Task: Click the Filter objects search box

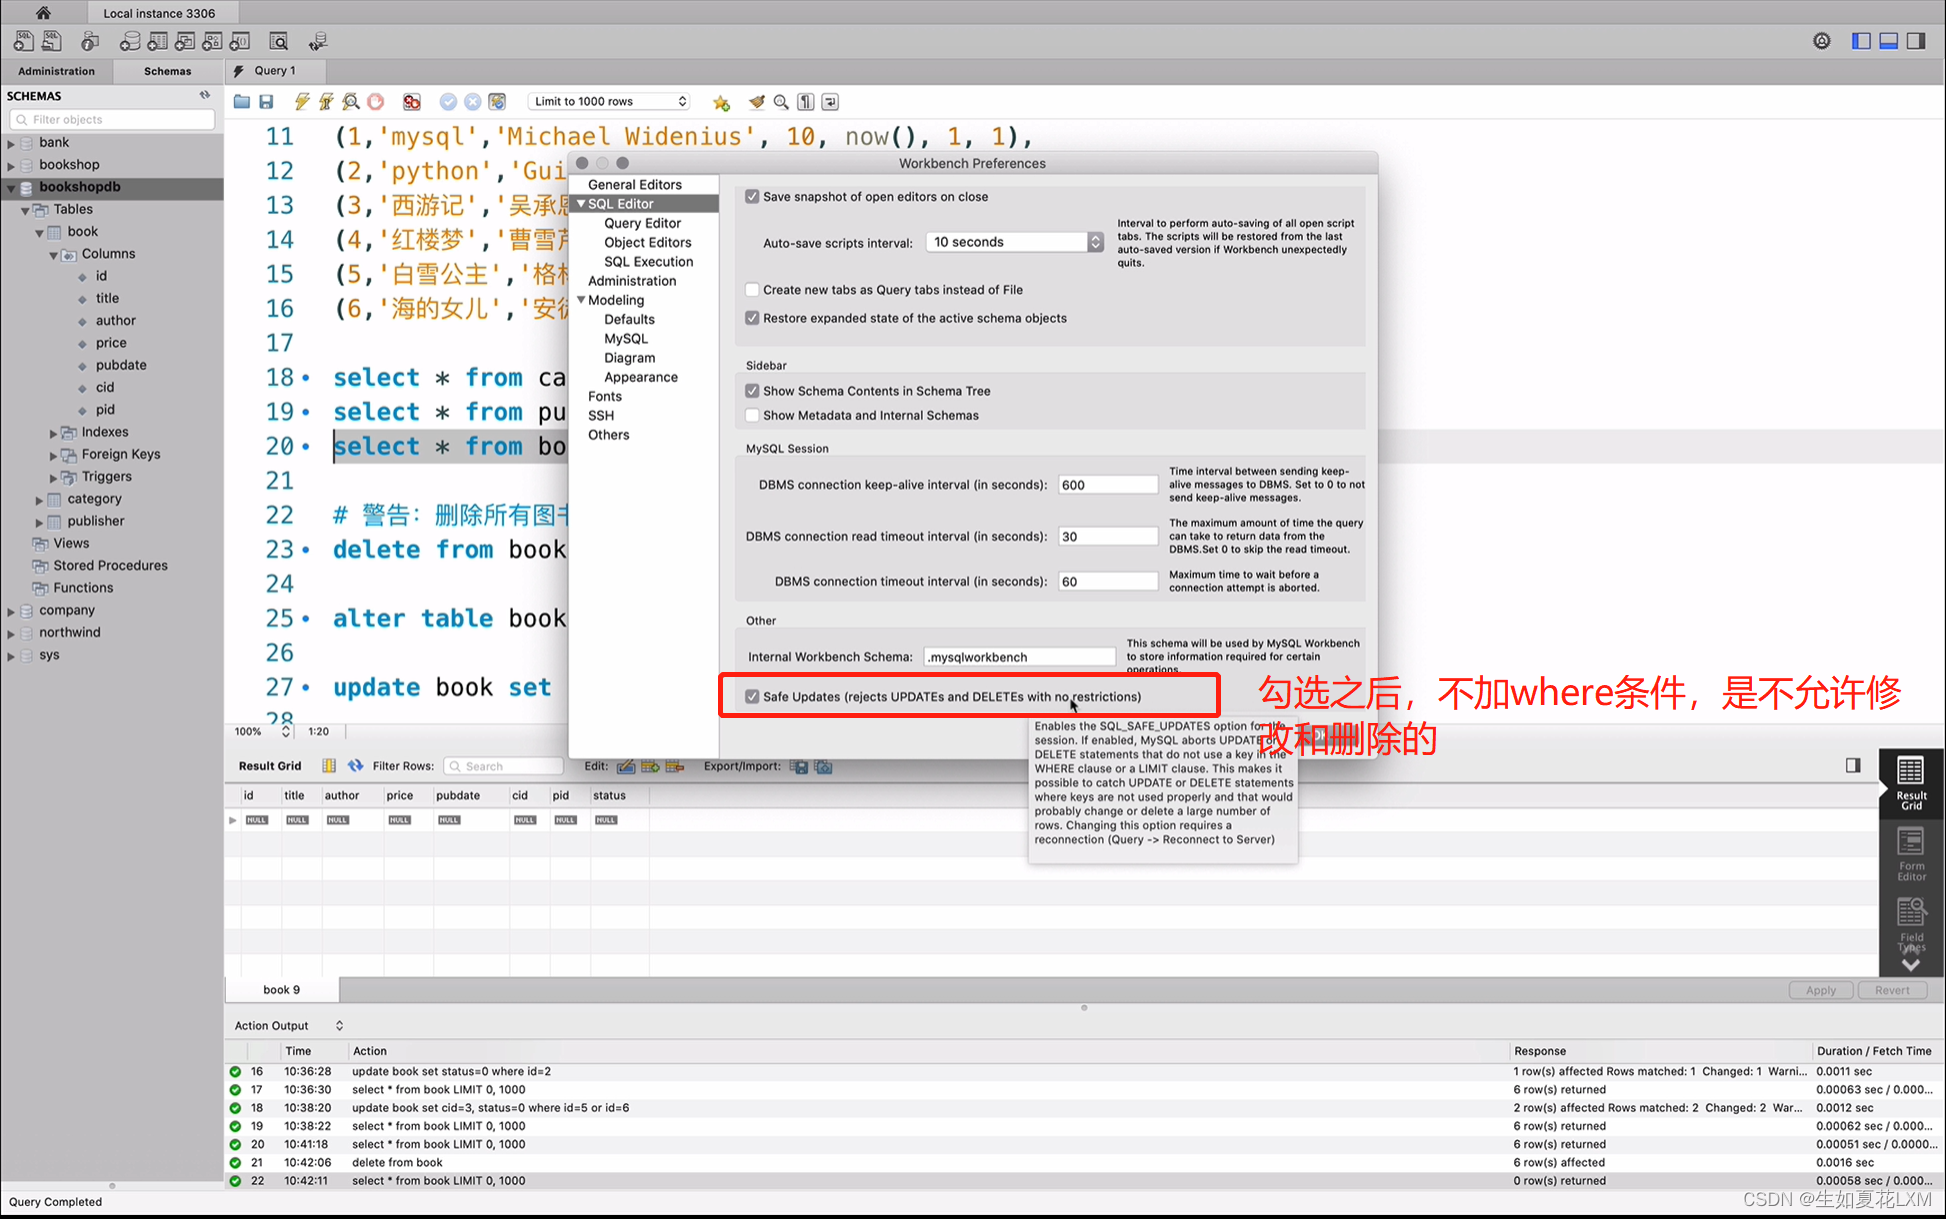Action: click(x=112, y=119)
